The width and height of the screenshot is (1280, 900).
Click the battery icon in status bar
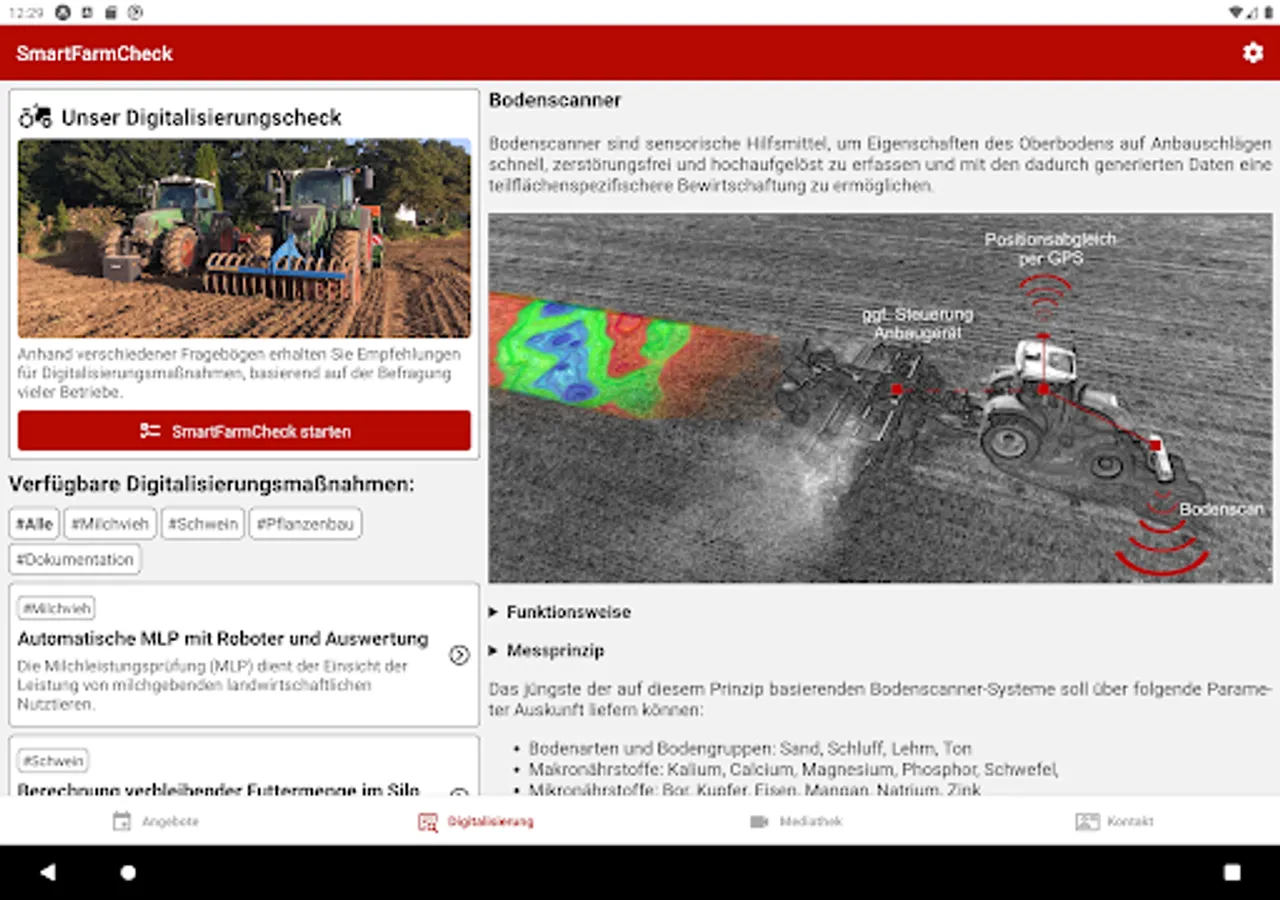point(1269,12)
